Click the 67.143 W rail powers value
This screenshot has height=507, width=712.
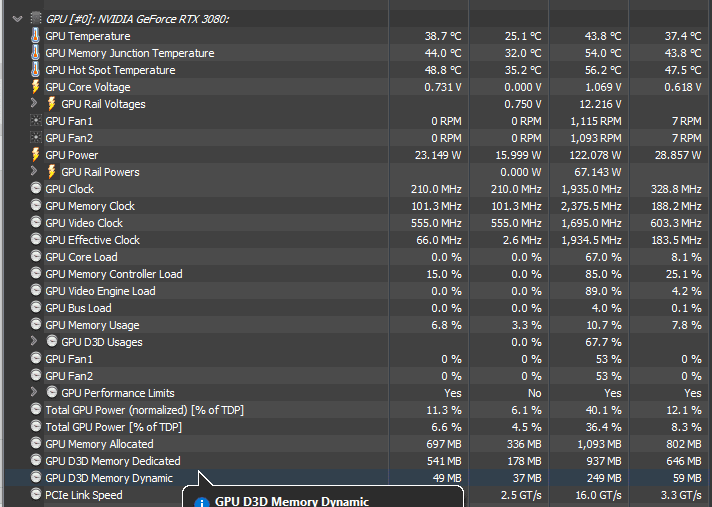click(599, 172)
